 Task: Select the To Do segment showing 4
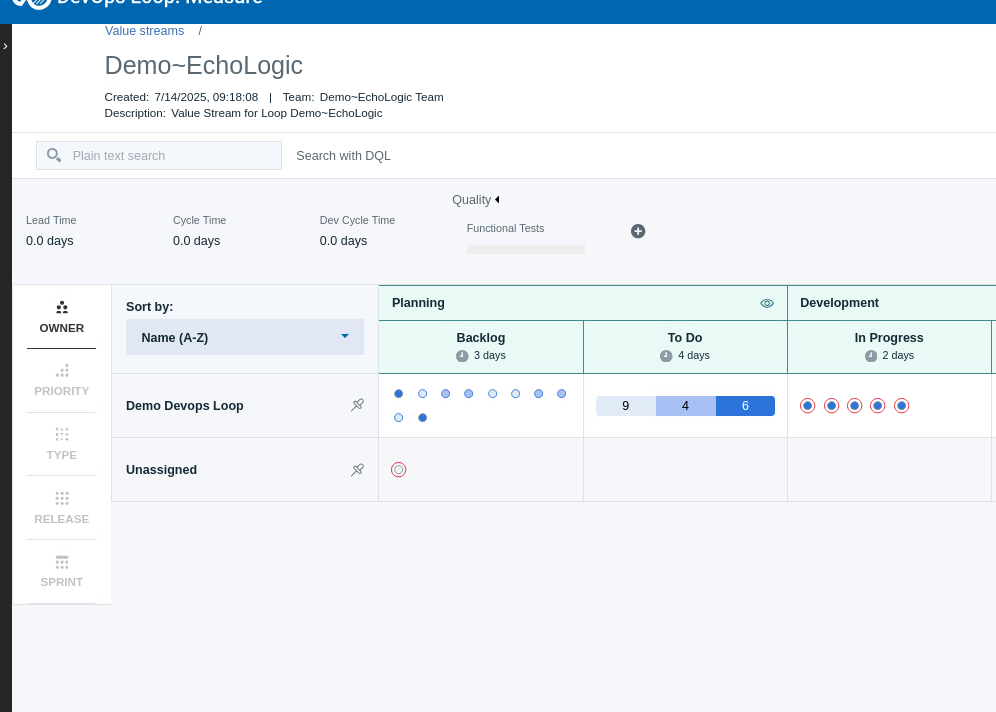pos(685,406)
